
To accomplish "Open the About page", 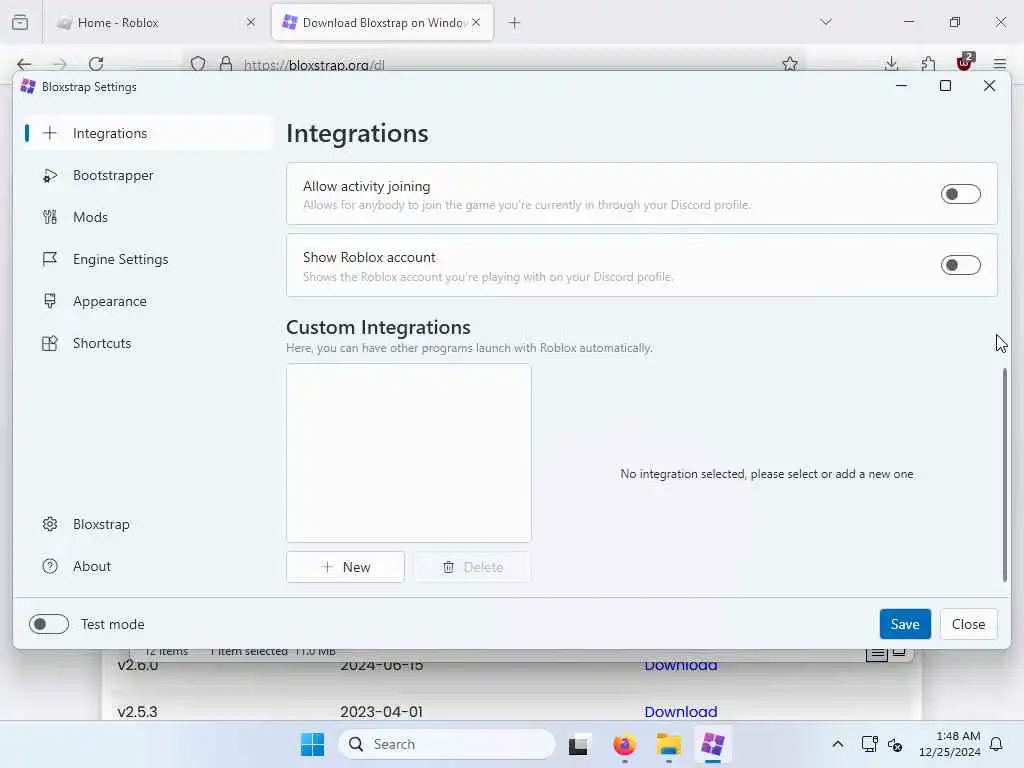I will 148,566.
